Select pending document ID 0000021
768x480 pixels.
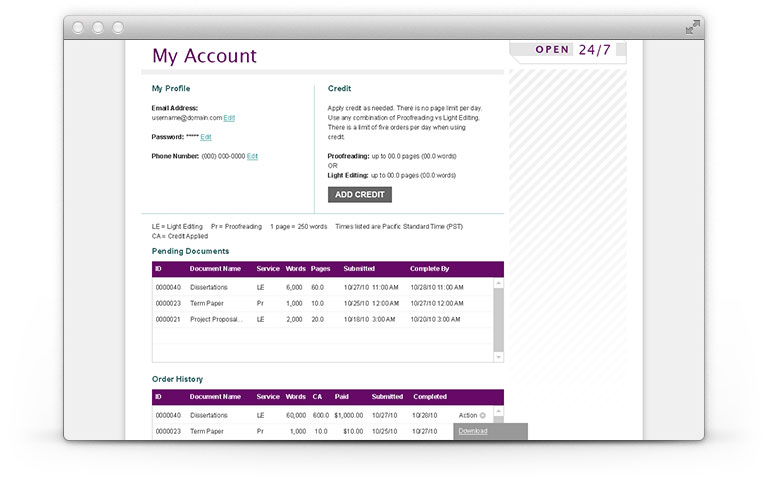pyautogui.click(x=168, y=319)
